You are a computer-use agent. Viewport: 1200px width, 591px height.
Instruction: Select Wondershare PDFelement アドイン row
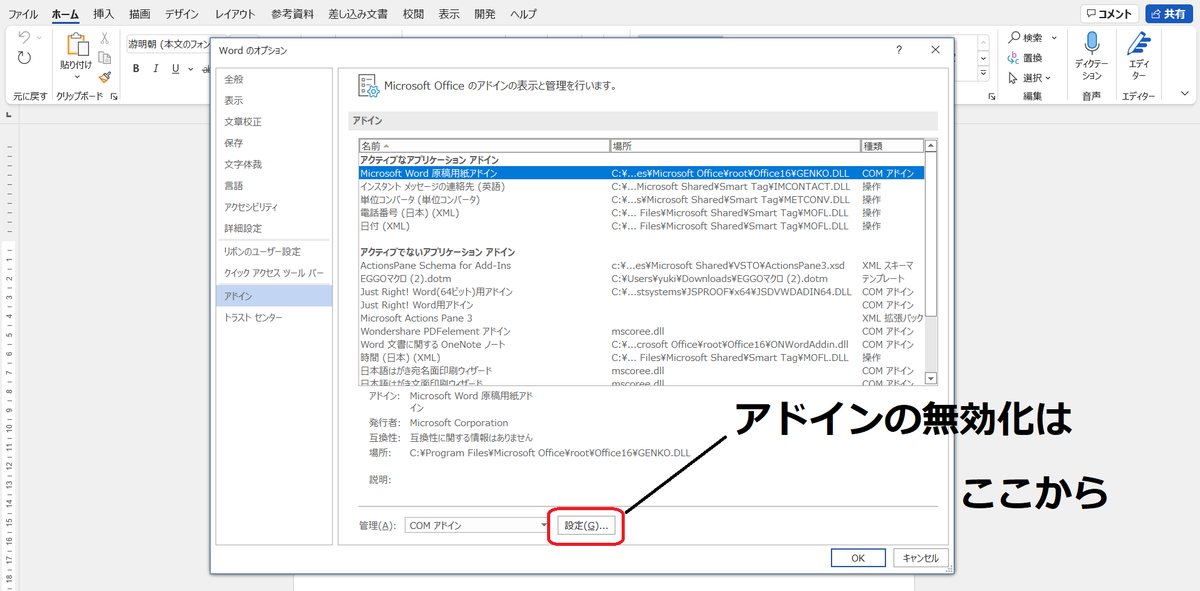pos(641,331)
